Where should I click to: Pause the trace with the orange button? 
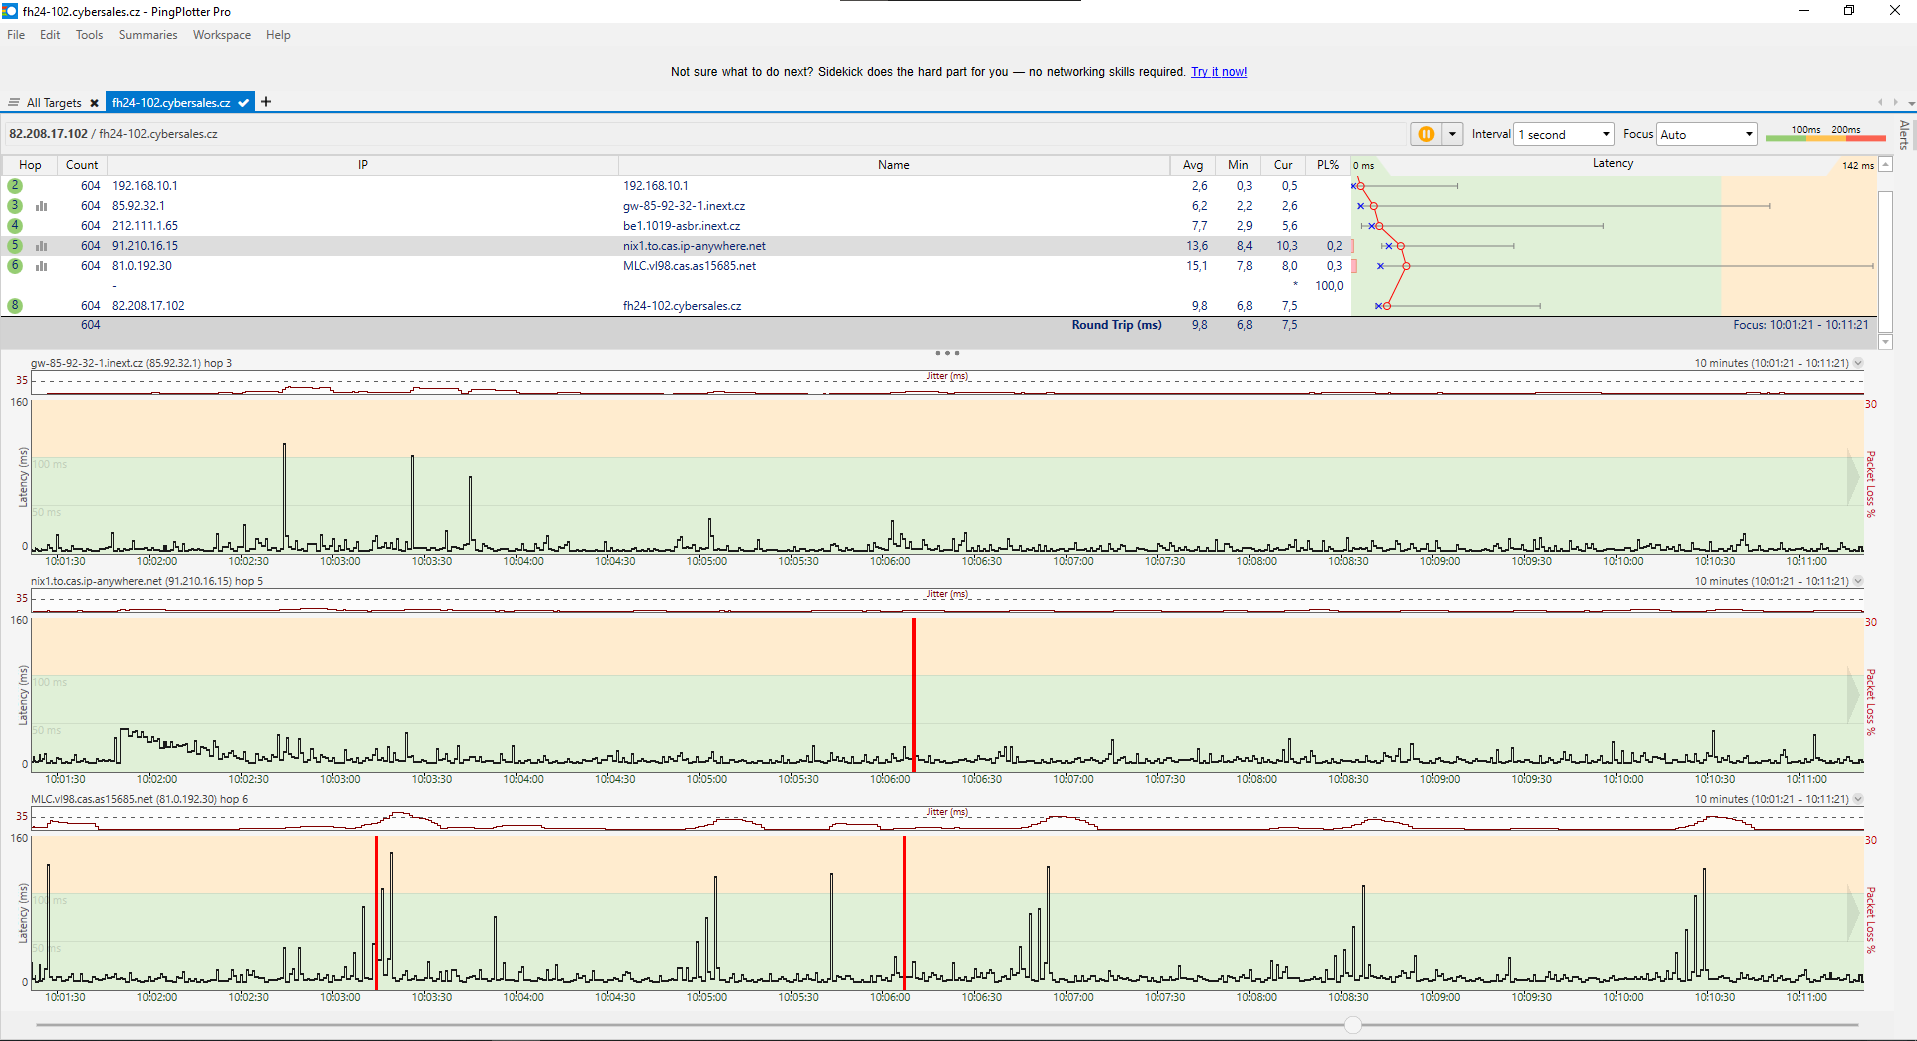coord(1426,134)
